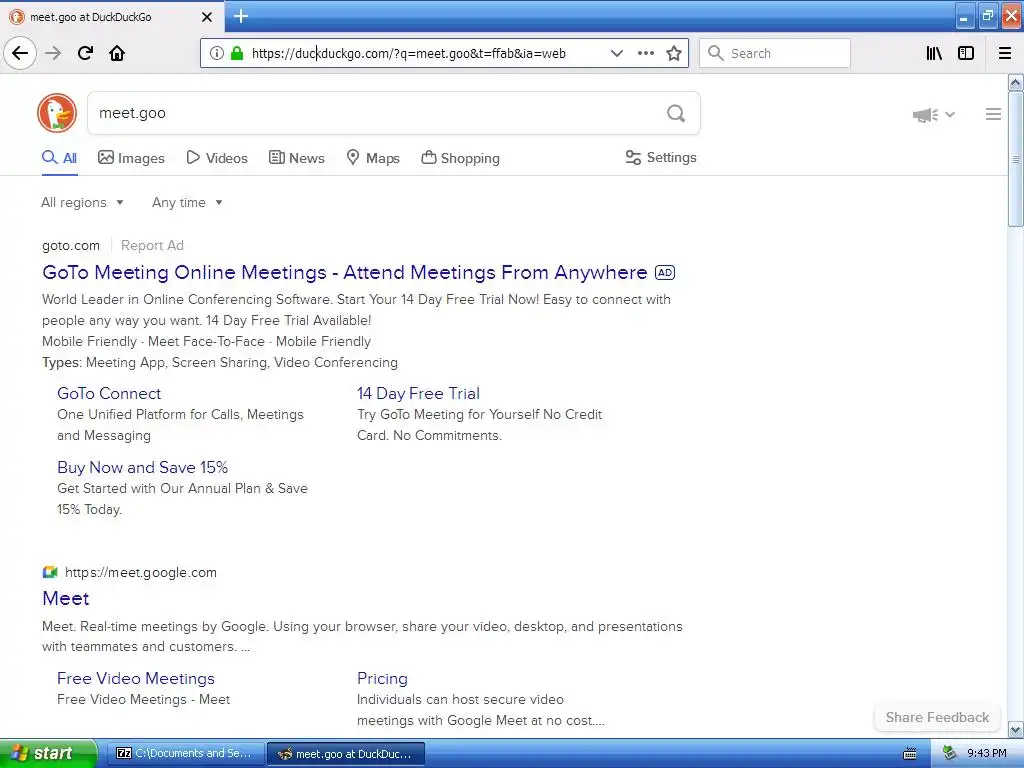The height and width of the screenshot is (768, 1024).
Task: Open the Any time filter dropdown
Action: [x=187, y=202]
